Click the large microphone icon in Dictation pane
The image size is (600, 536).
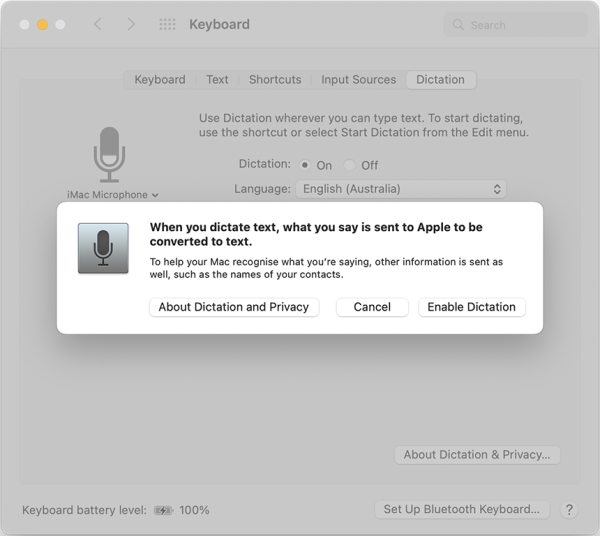[109, 155]
